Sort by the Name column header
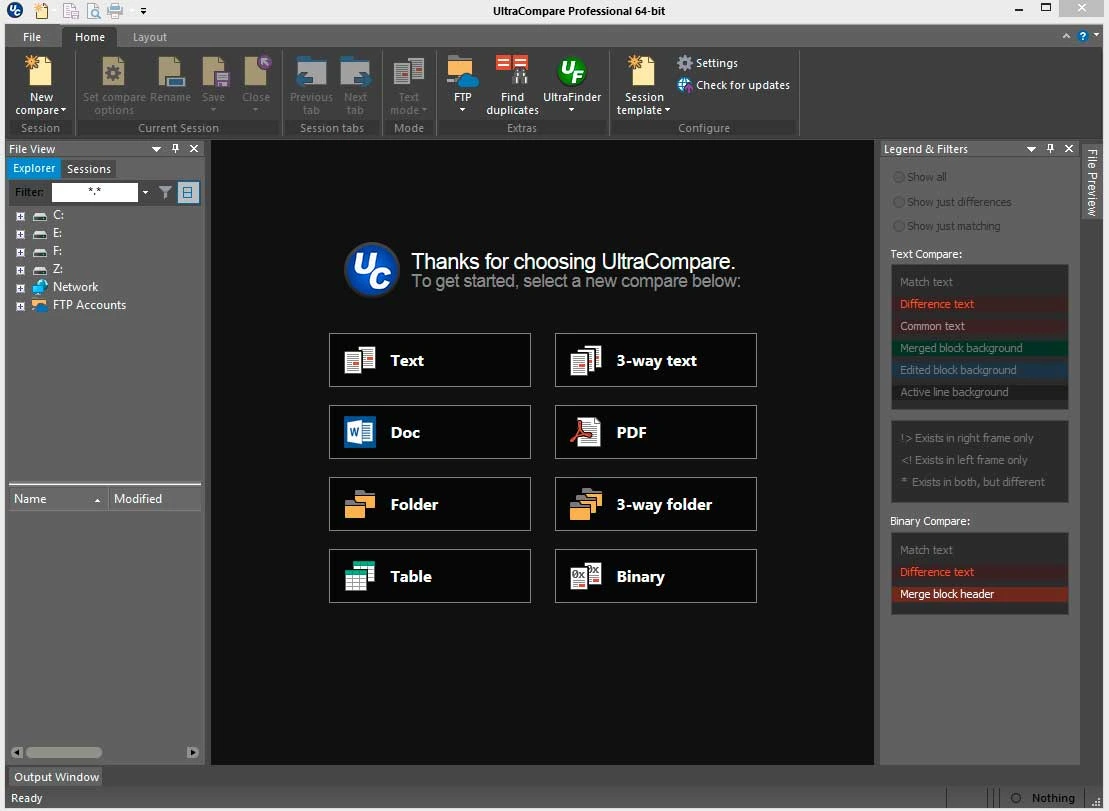The image size is (1109, 811). pyautogui.click(x=57, y=498)
